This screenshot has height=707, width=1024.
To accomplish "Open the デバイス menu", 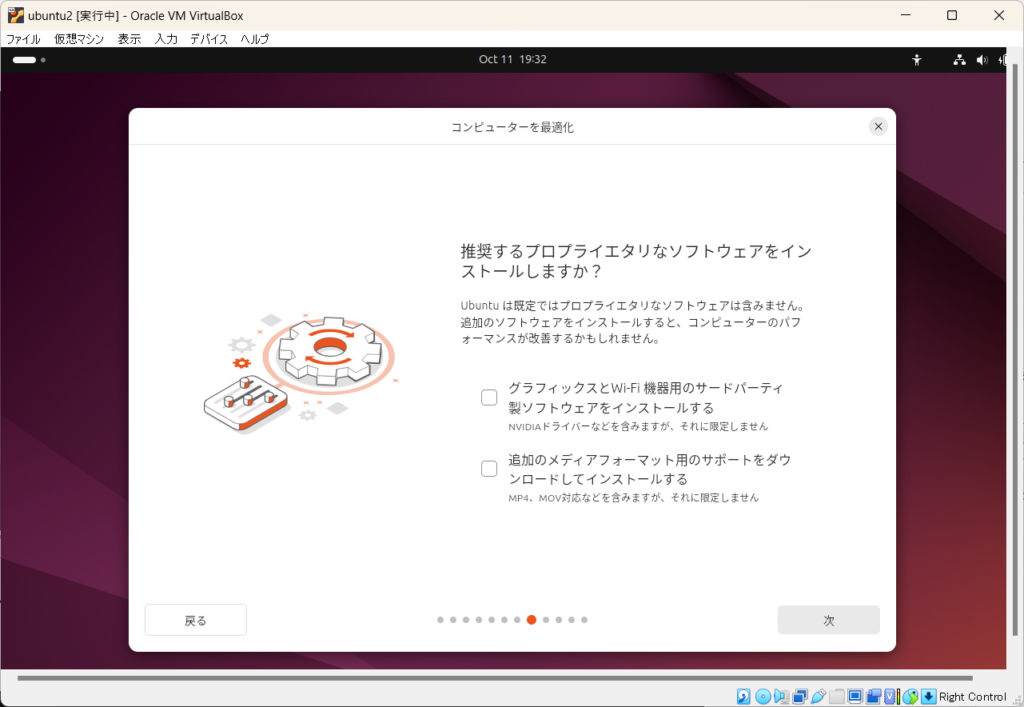I will (x=209, y=39).
